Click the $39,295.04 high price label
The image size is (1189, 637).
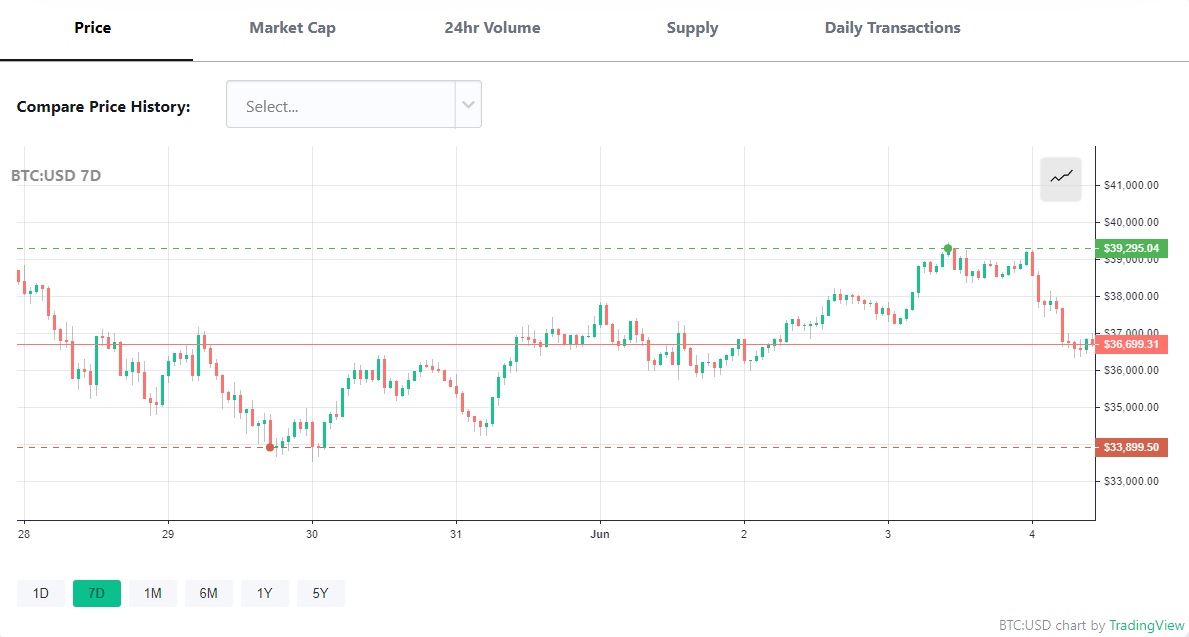tap(1131, 248)
